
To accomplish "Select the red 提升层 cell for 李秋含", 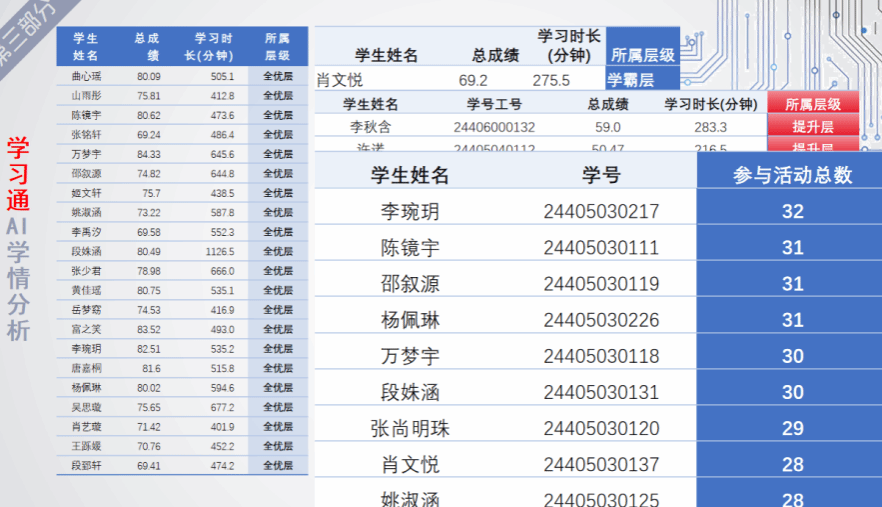I will pyautogui.click(x=813, y=127).
